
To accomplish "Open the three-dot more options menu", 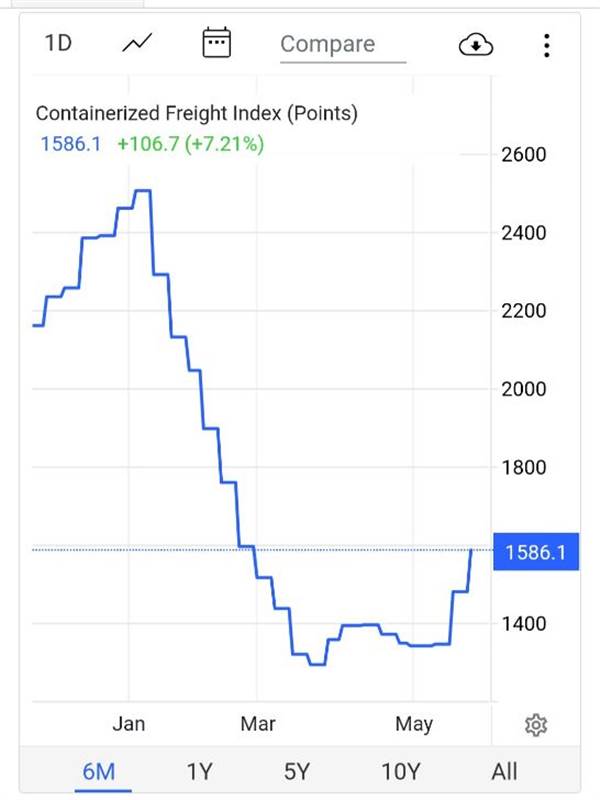I will coord(547,45).
